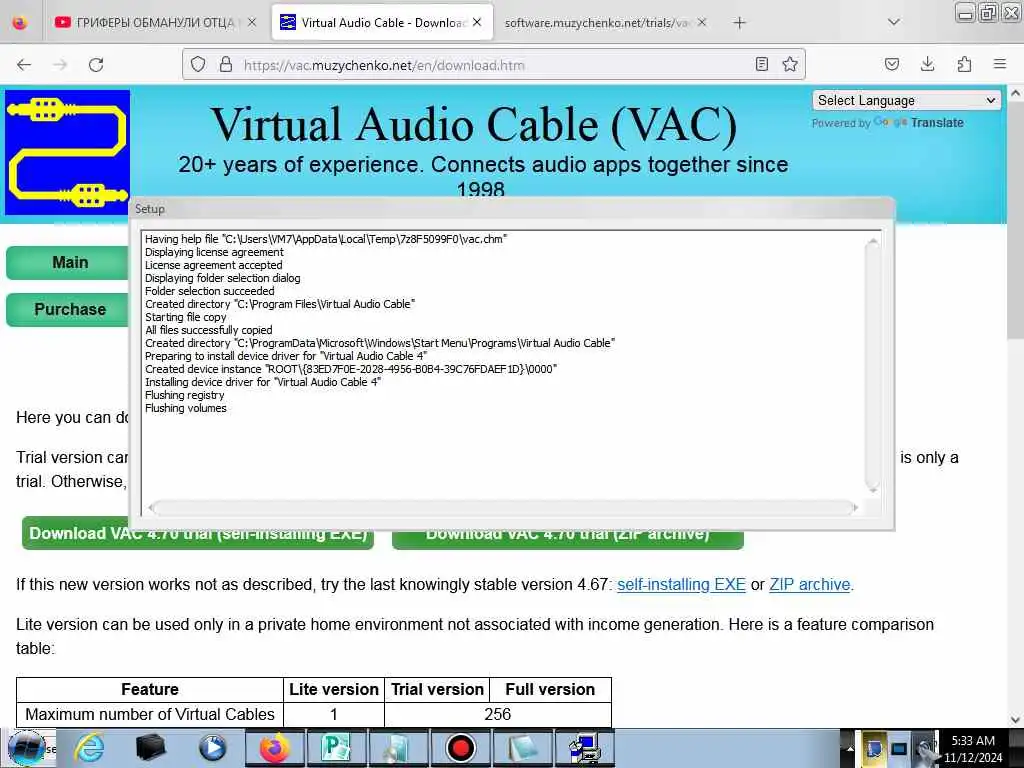Open the Windows Start orb

(x=26, y=748)
